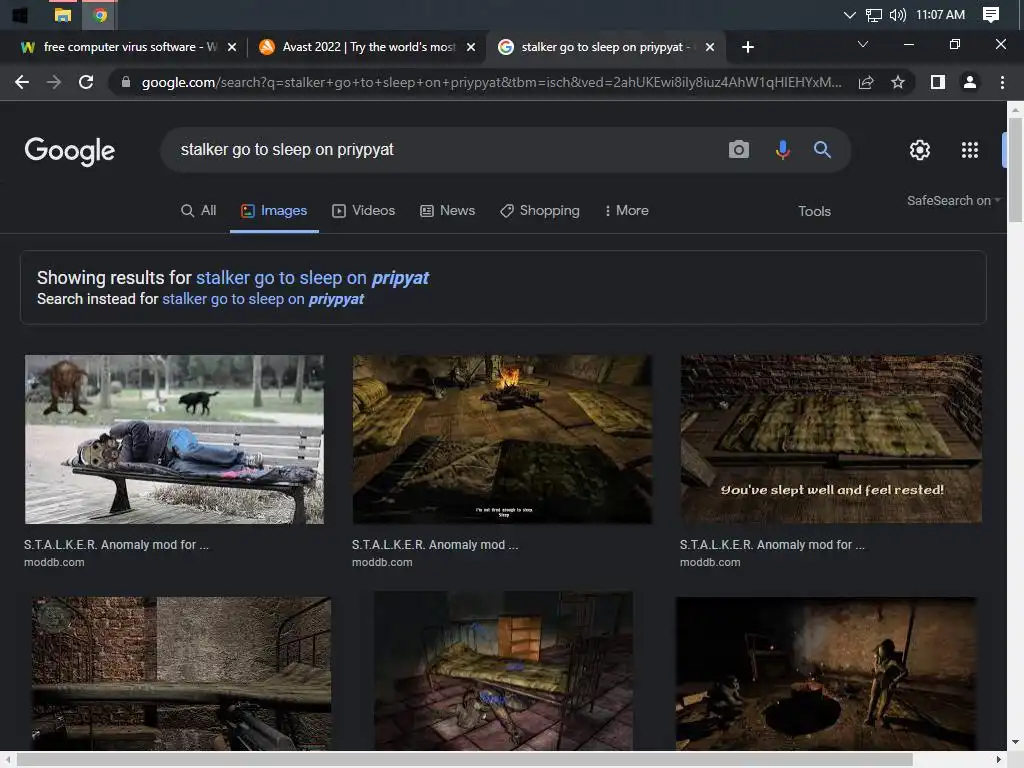Open the SafeSearch on dropdown

point(953,200)
